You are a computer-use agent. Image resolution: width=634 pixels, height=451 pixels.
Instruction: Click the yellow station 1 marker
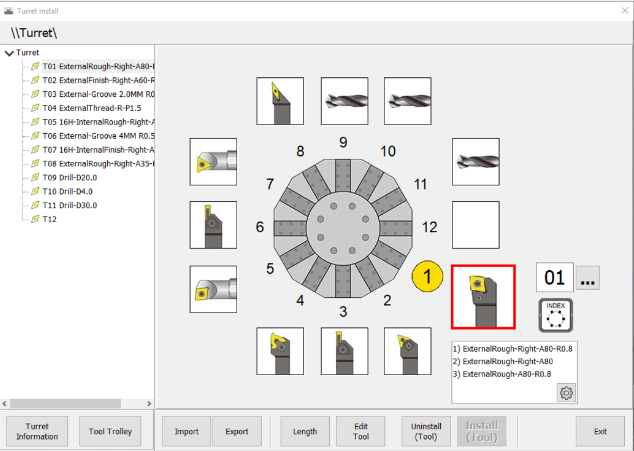[x=427, y=276]
